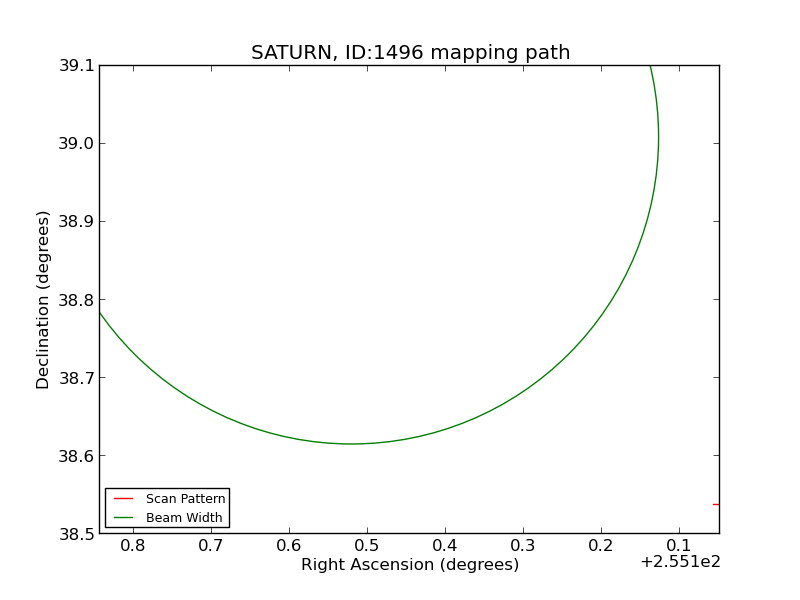Click the axis offset text '+2.551e2'
Viewport: 800px width, 600px height.
681,562
